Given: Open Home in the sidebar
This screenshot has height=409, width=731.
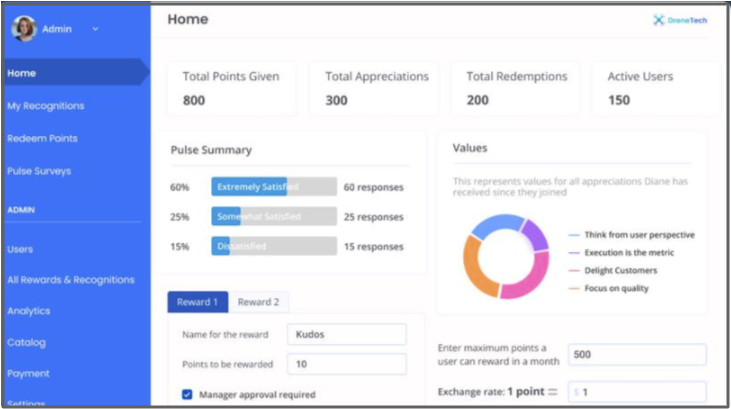Looking at the screenshot, I should click(22, 73).
